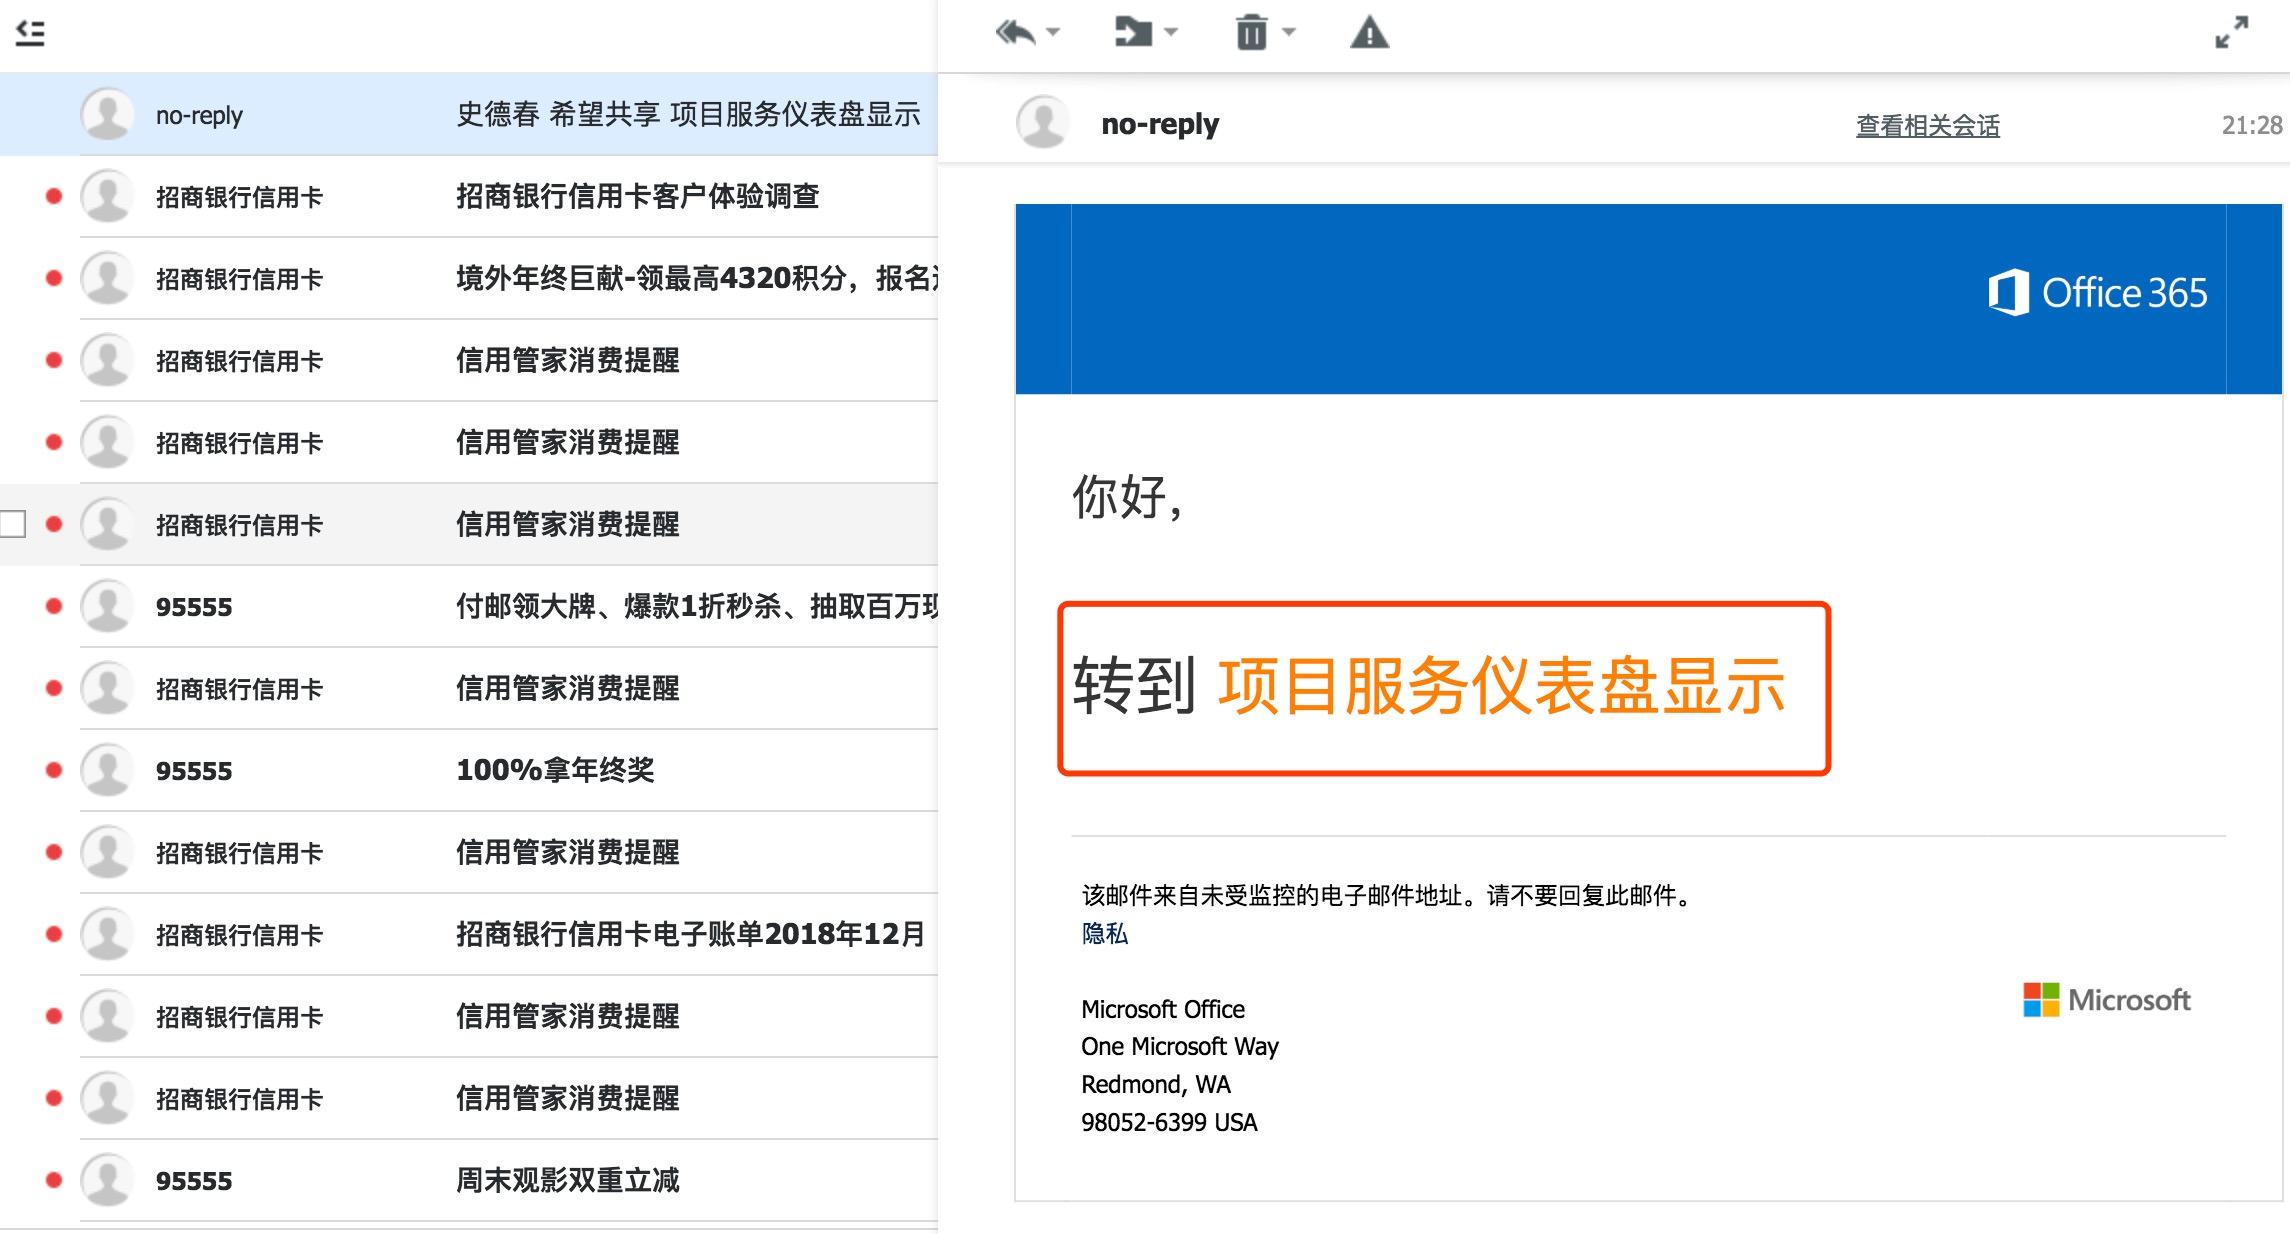Screen dimensions: 2290x1234
Task: Click the Reply all arrow icon
Action: pos(1015,33)
